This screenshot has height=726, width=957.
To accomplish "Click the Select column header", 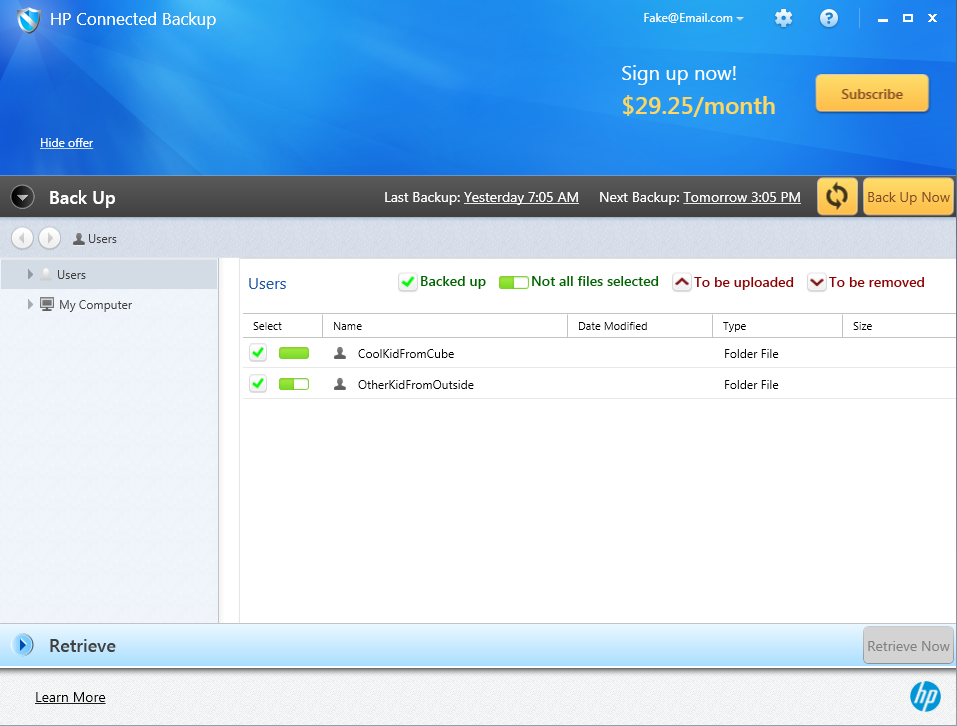I will click(283, 326).
